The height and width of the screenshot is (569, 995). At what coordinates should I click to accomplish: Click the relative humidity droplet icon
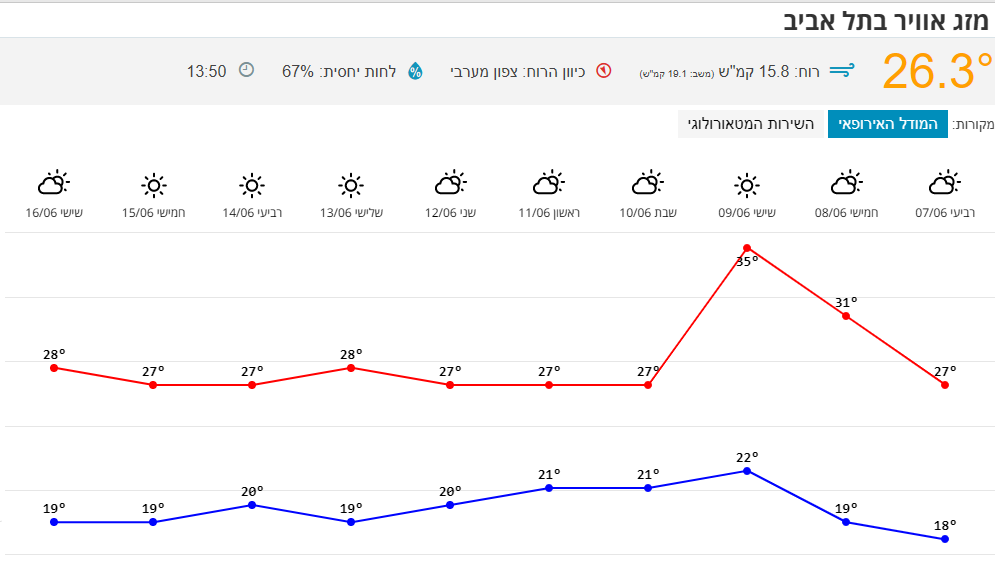point(415,71)
